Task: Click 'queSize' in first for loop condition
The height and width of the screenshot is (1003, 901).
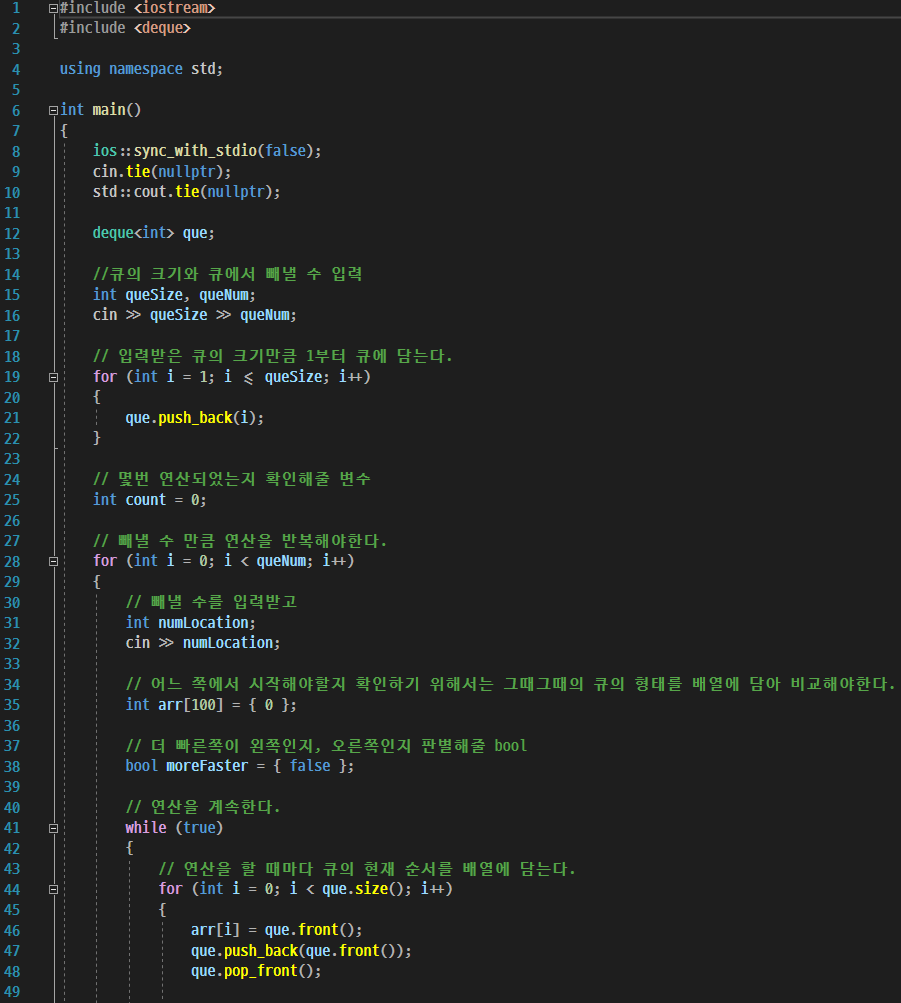Action: (294, 377)
